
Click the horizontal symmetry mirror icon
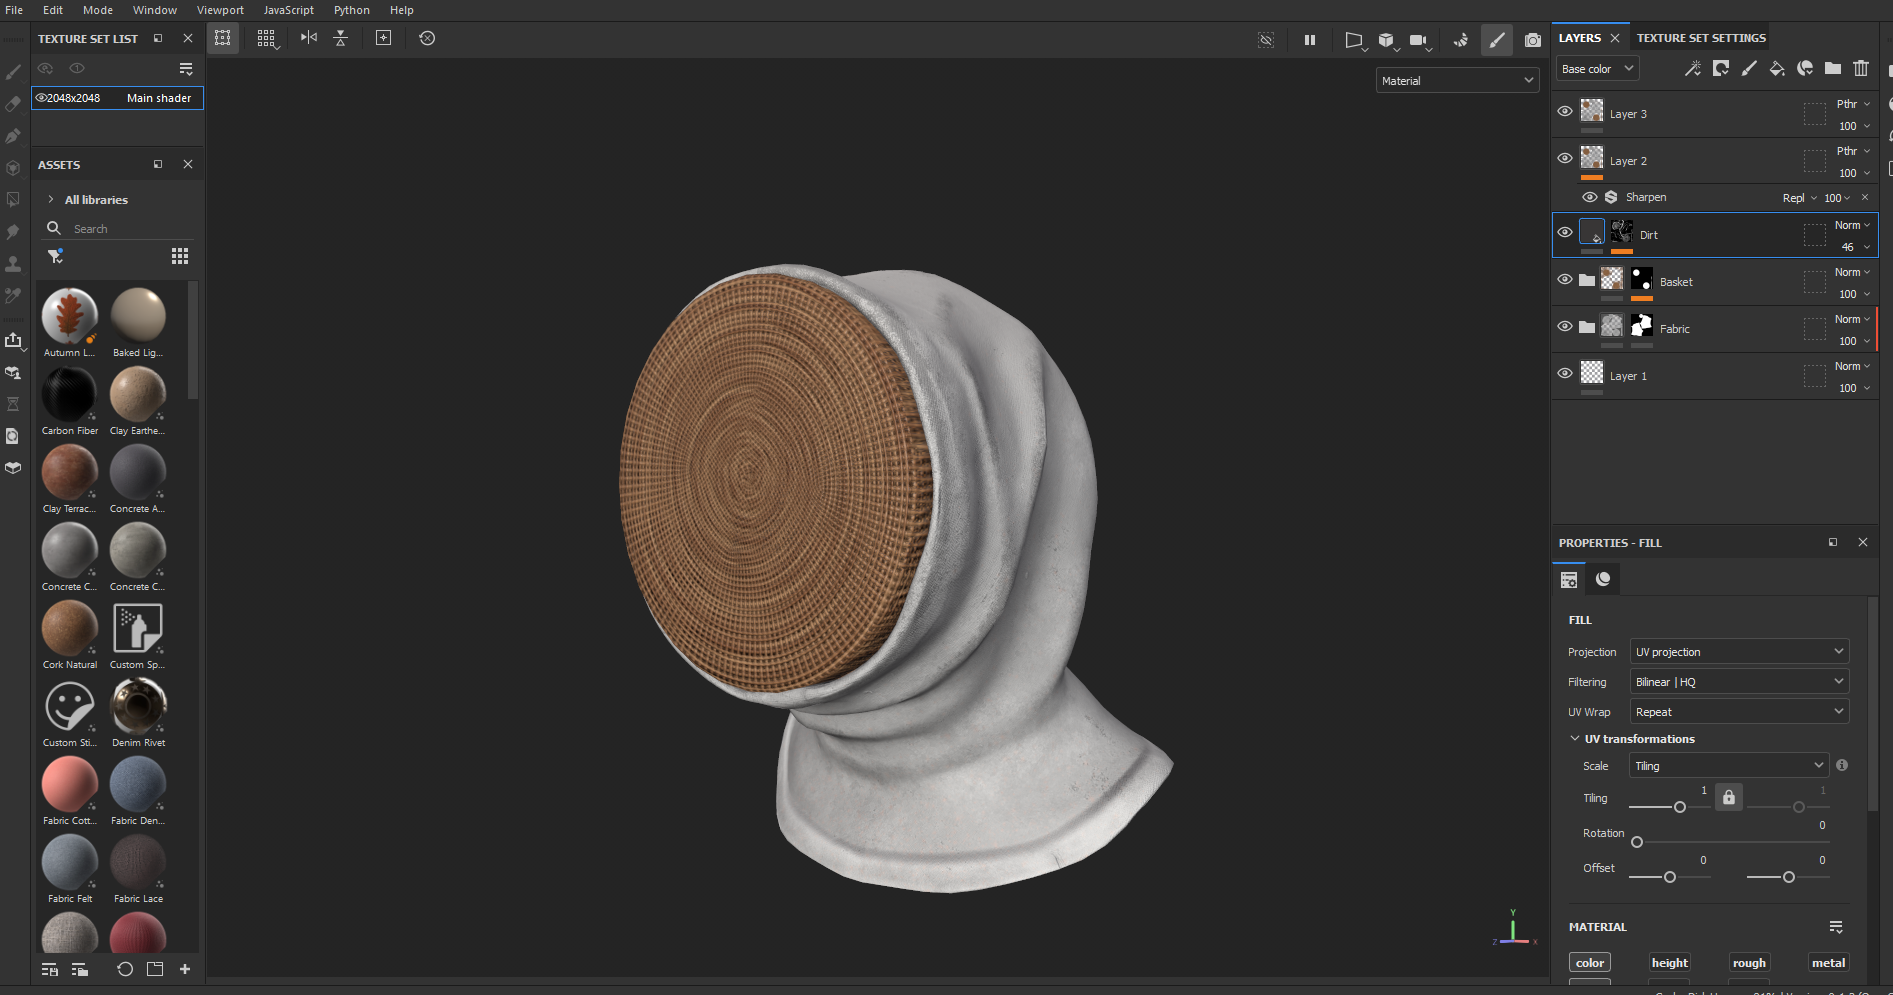coord(309,38)
